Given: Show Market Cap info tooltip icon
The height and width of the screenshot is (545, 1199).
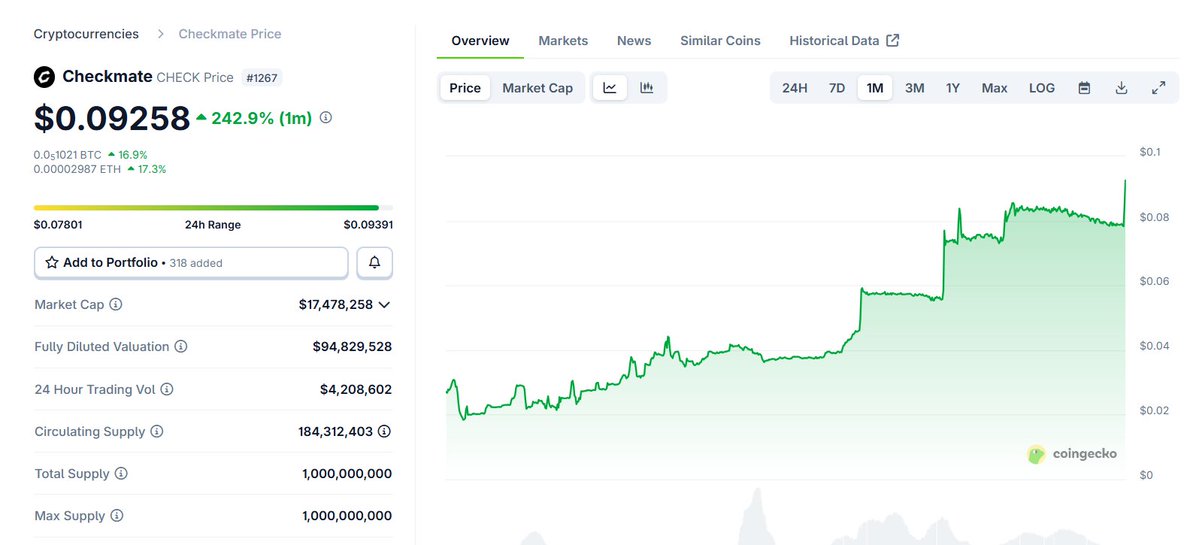Looking at the screenshot, I should coord(115,304).
